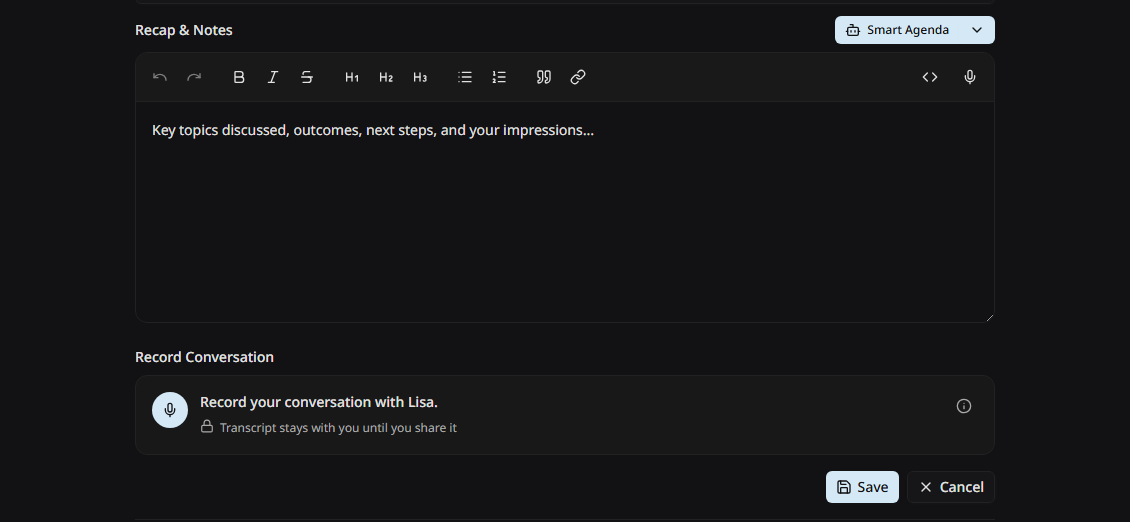The width and height of the screenshot is (1130, 522).
Task: Click the 'Recap & Notes' heading
Action: point(184,30)
